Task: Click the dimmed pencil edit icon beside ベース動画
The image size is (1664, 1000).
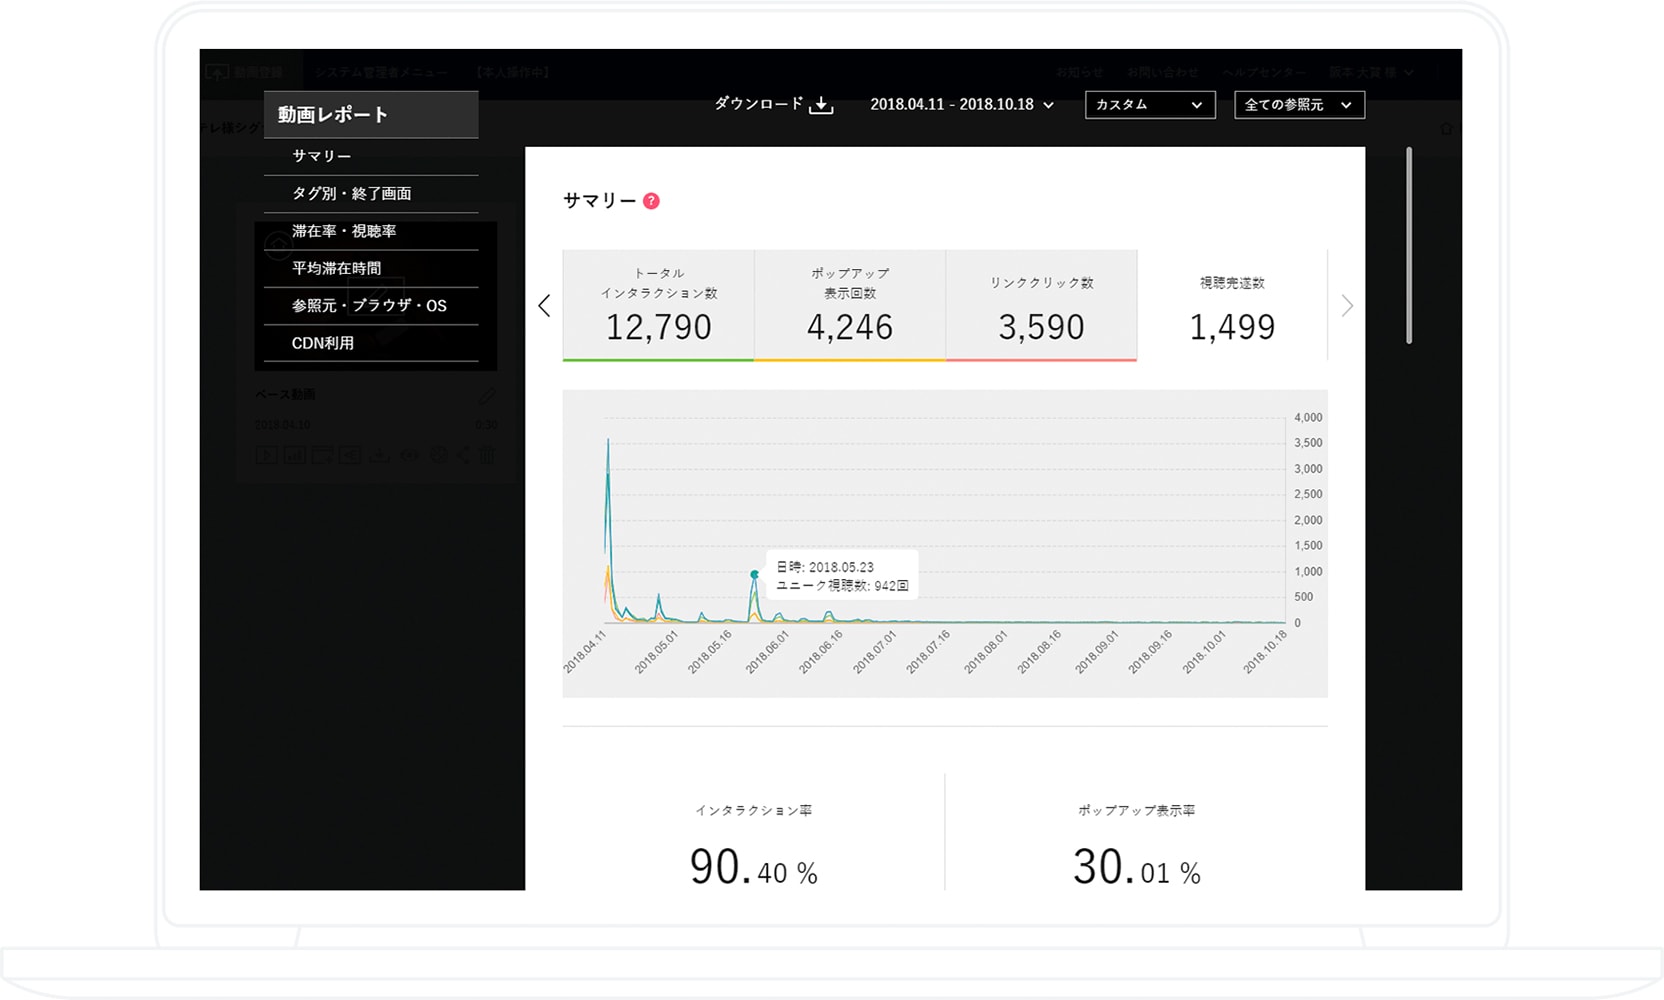Action: [487, 396]
